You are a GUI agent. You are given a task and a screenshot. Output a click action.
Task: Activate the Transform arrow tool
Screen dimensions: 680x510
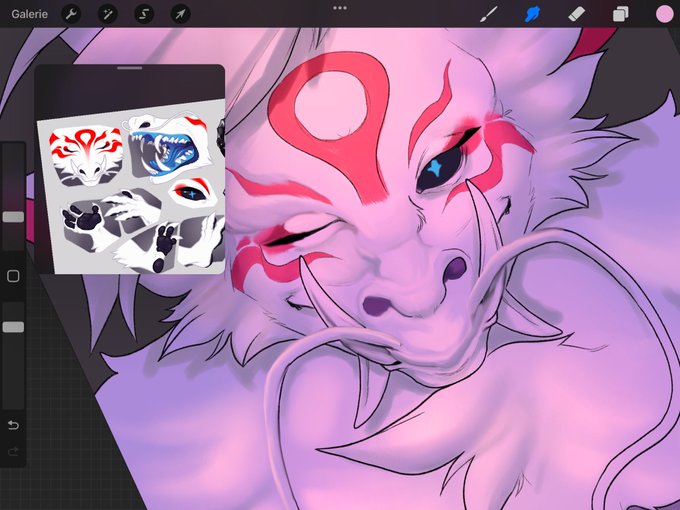pos(180,14)
